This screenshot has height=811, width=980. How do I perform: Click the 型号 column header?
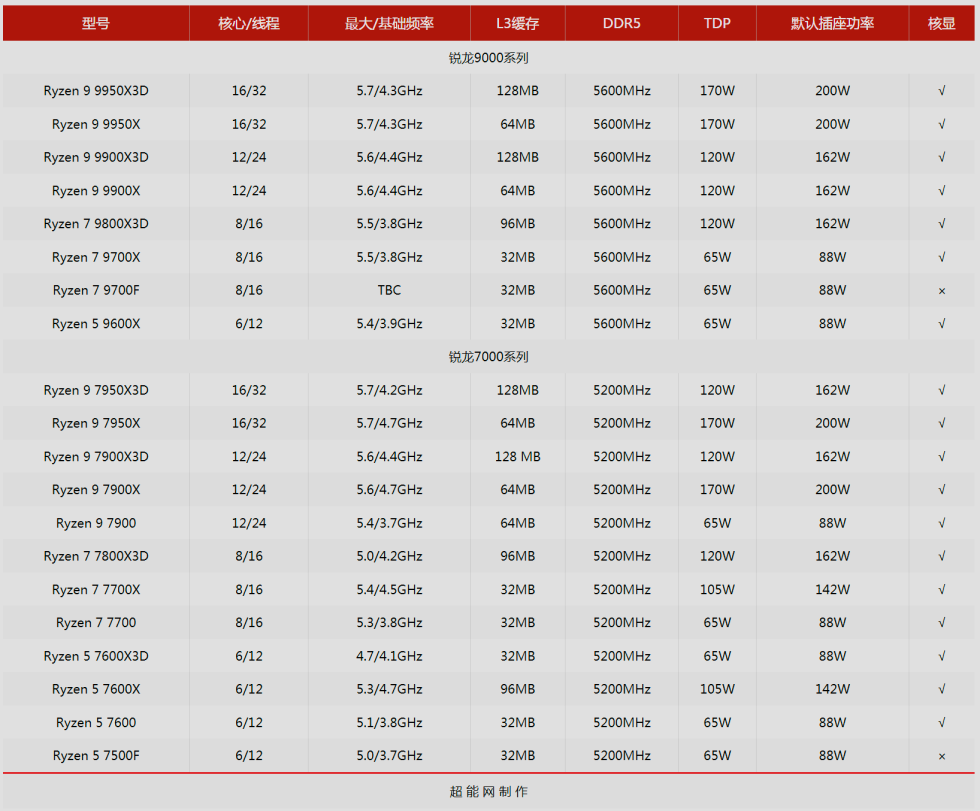[x=96, y=24]
